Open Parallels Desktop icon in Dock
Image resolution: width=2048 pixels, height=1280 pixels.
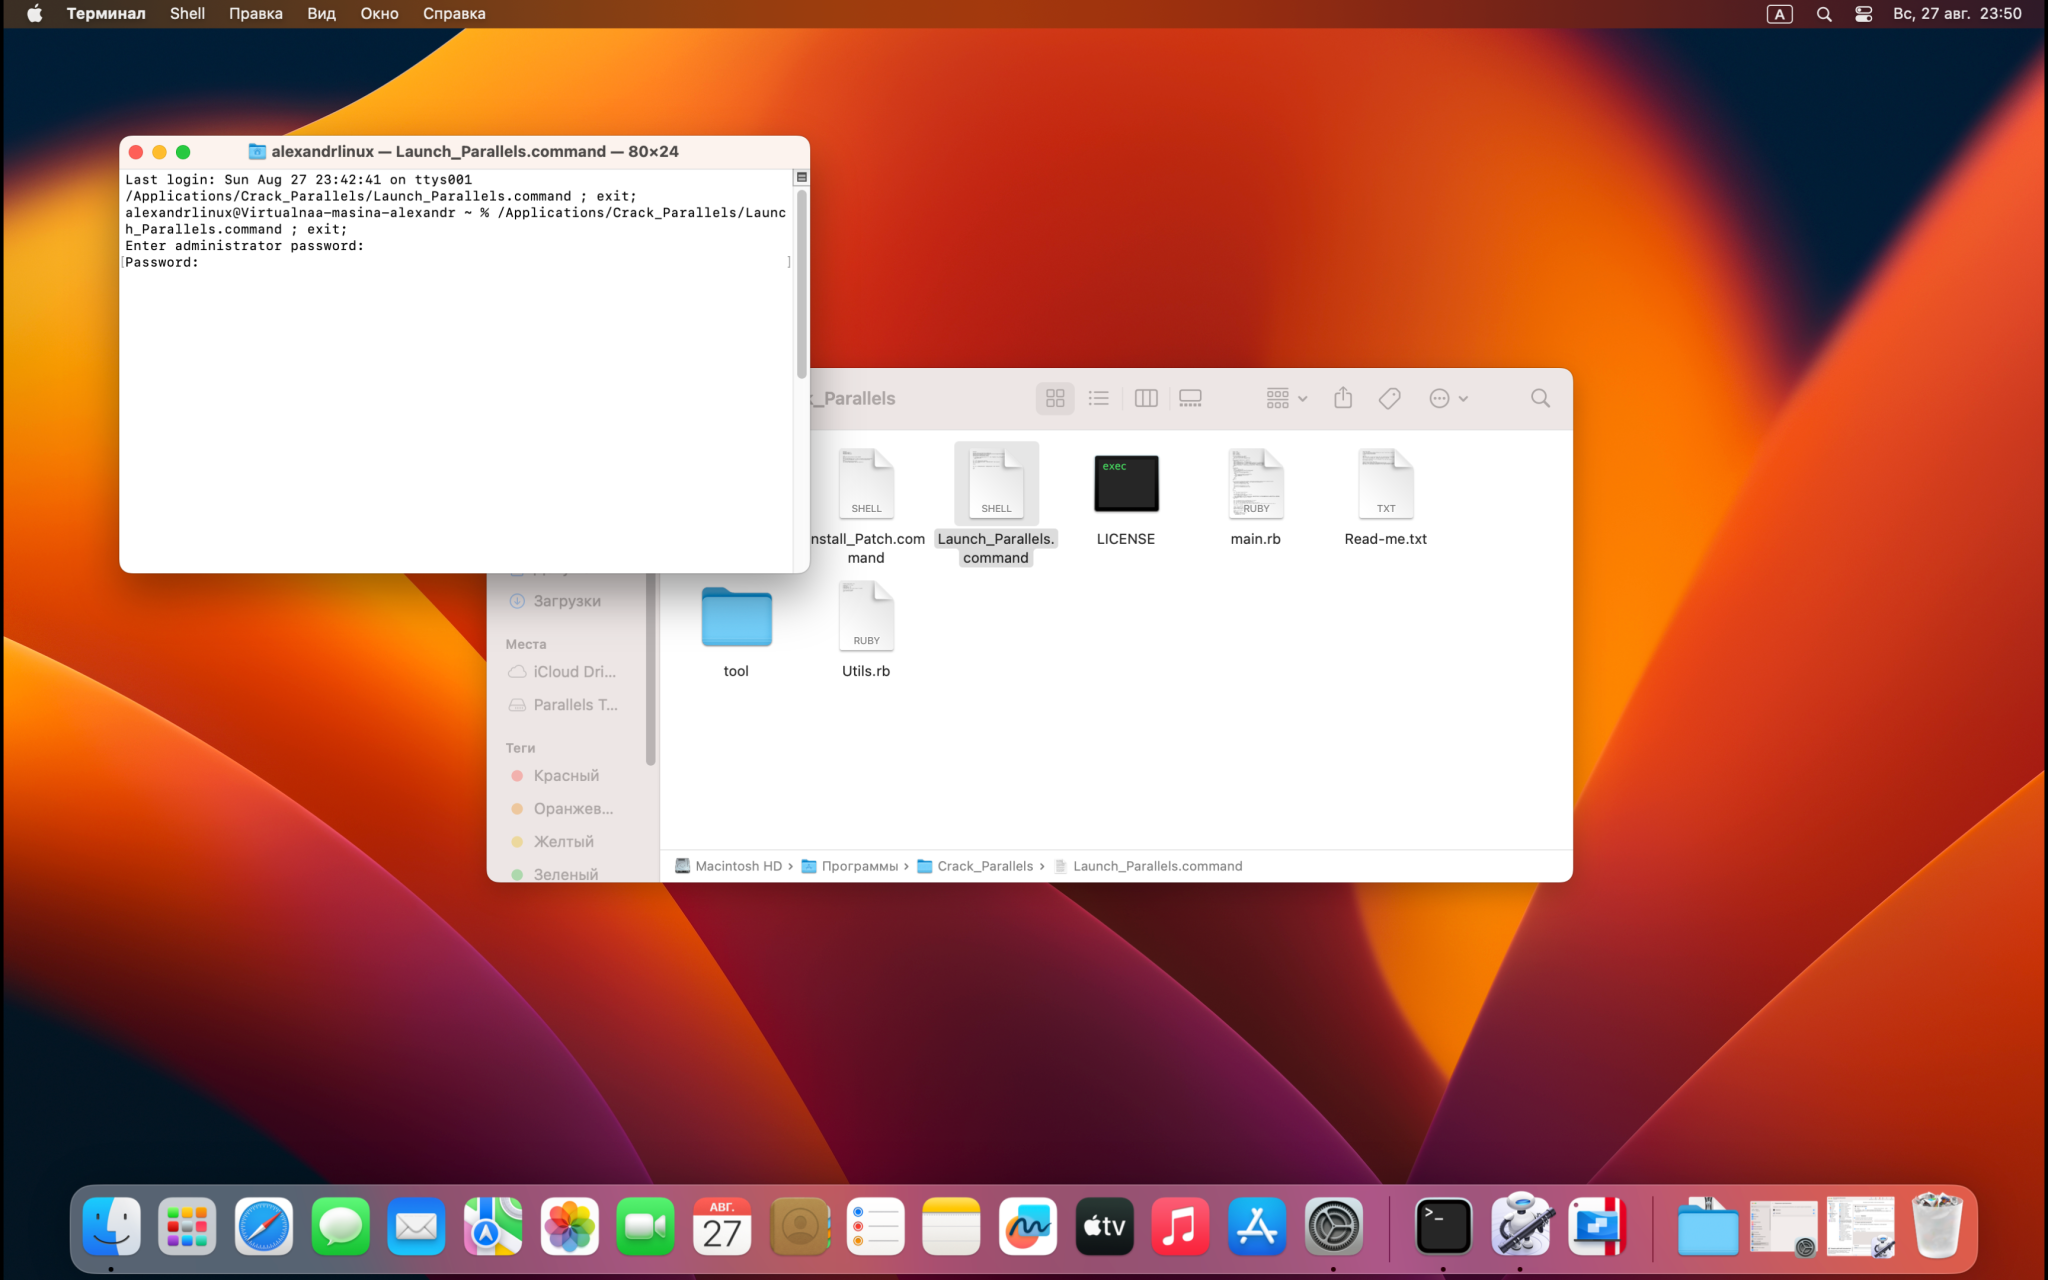point(1597,1226)
